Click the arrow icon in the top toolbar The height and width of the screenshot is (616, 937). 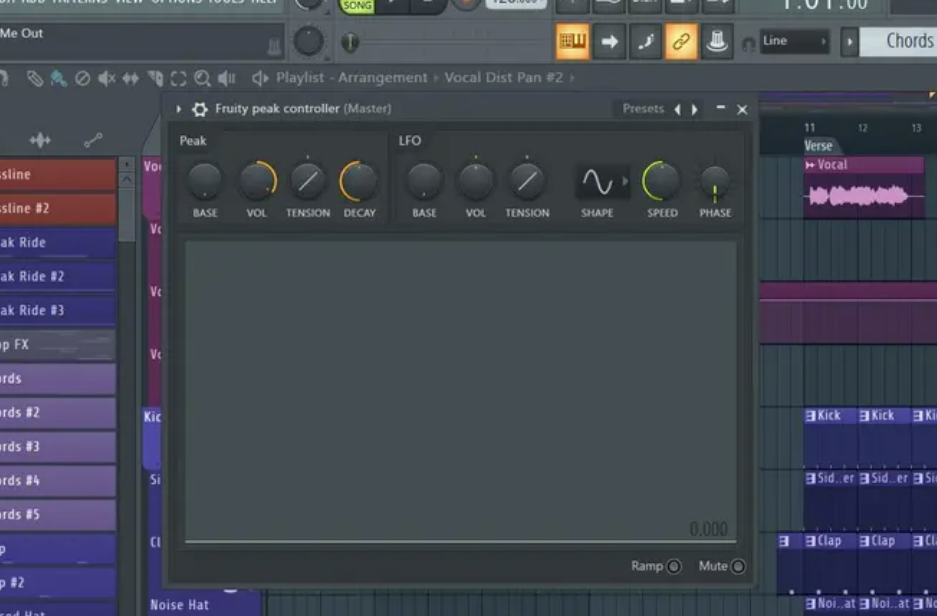coord(609,41)
